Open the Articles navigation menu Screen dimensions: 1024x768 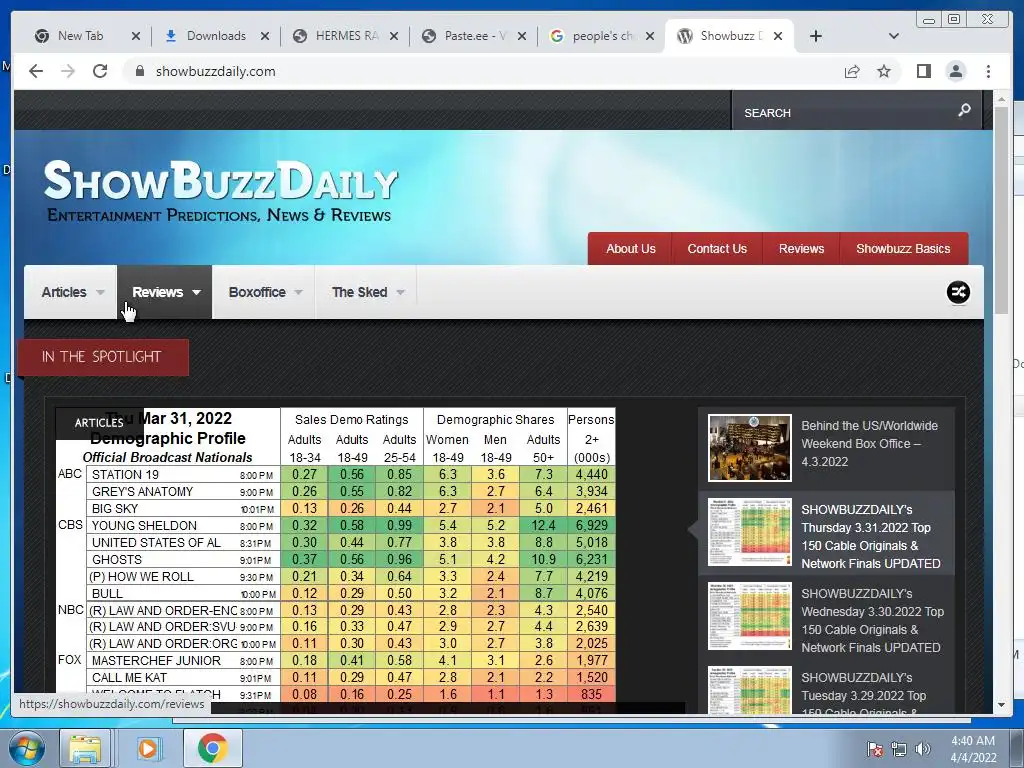point(71,292)
